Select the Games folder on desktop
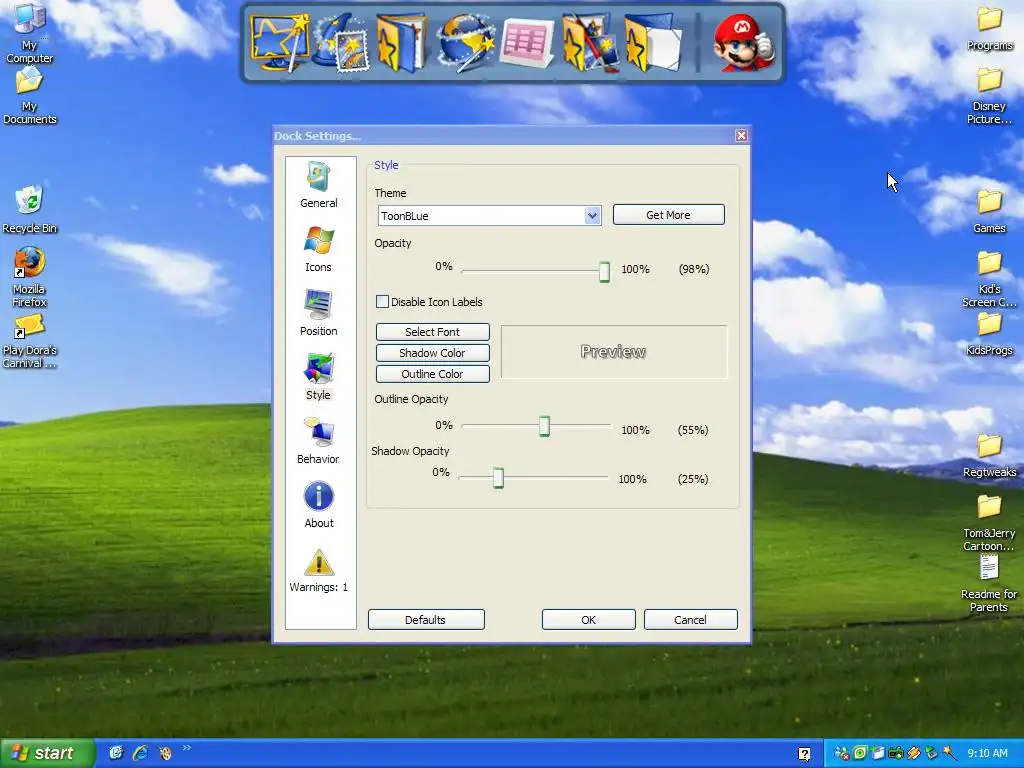Image resolution: width=1024 pixels, height=768 pixels. coord(989,211)
